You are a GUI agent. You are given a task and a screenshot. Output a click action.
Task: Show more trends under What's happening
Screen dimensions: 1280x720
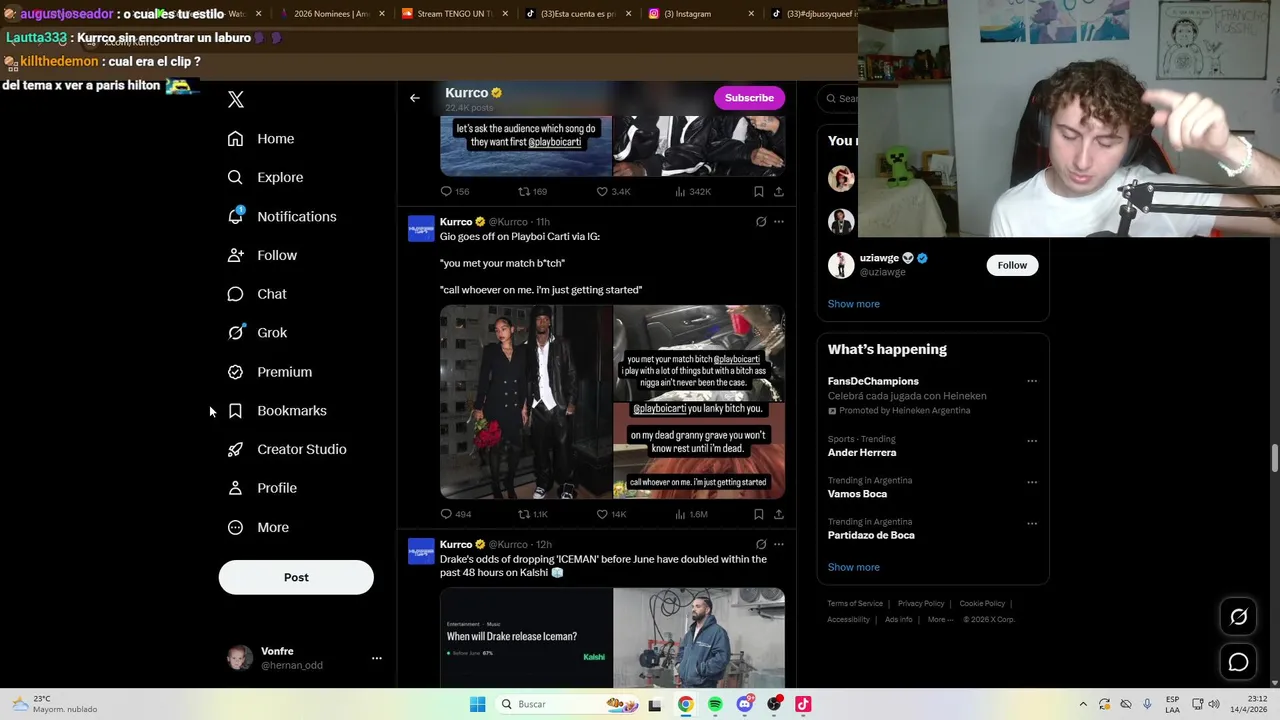click(x=853, y=567)
